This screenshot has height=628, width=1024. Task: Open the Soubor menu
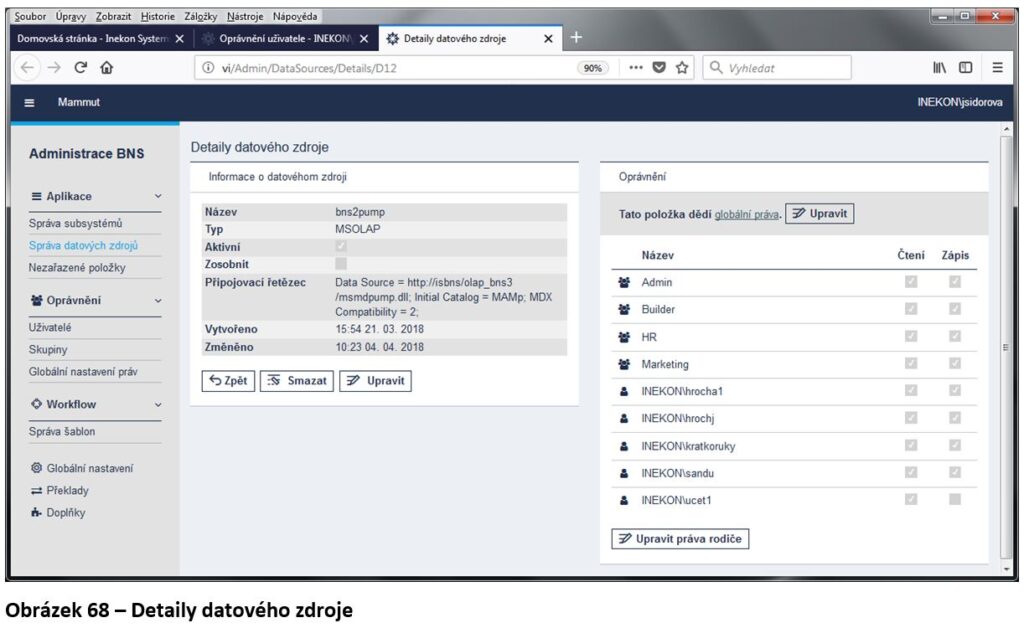pos(30,16)
